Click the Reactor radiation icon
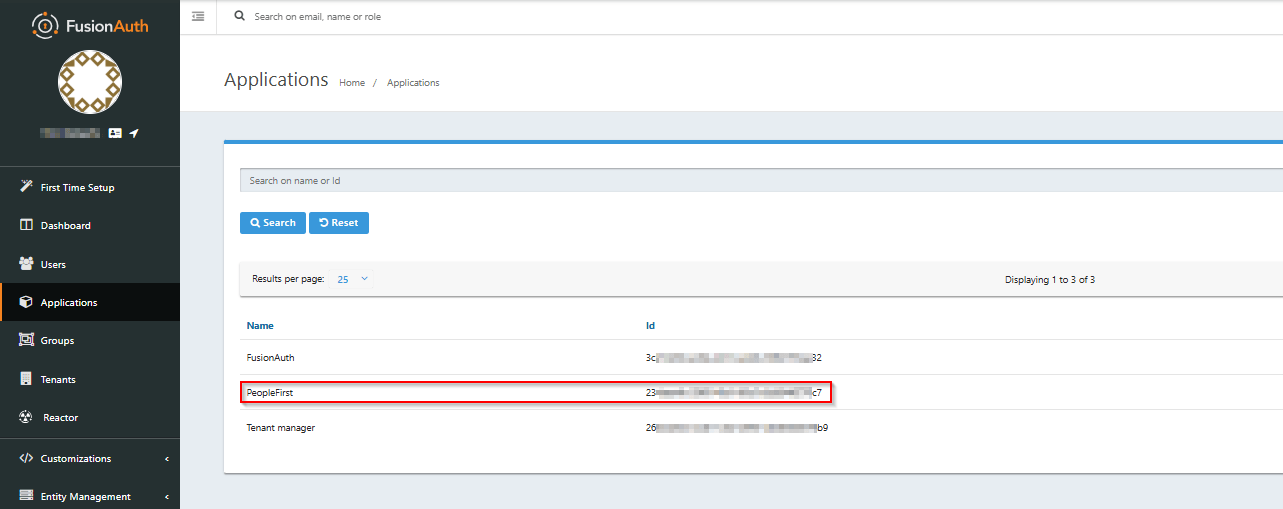The width and height of the screenshot is (1283, 509). click(26, 417)
